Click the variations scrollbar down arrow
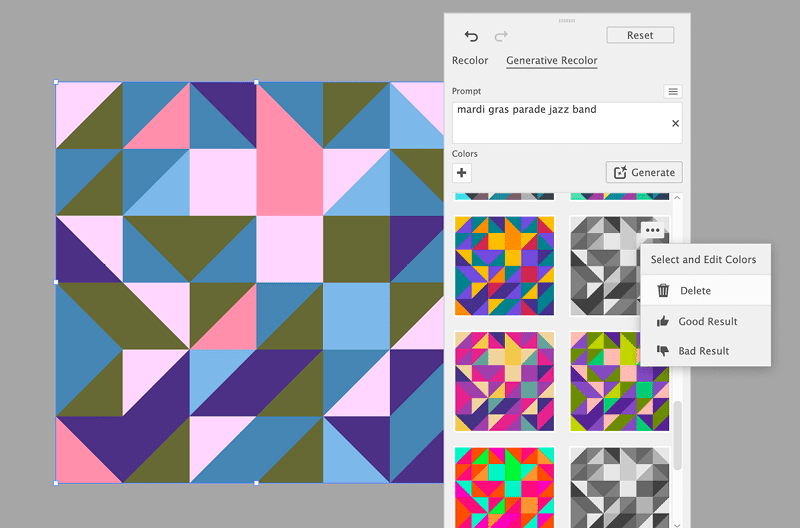Viewport: 800px width, 528px height. point(677,524)
